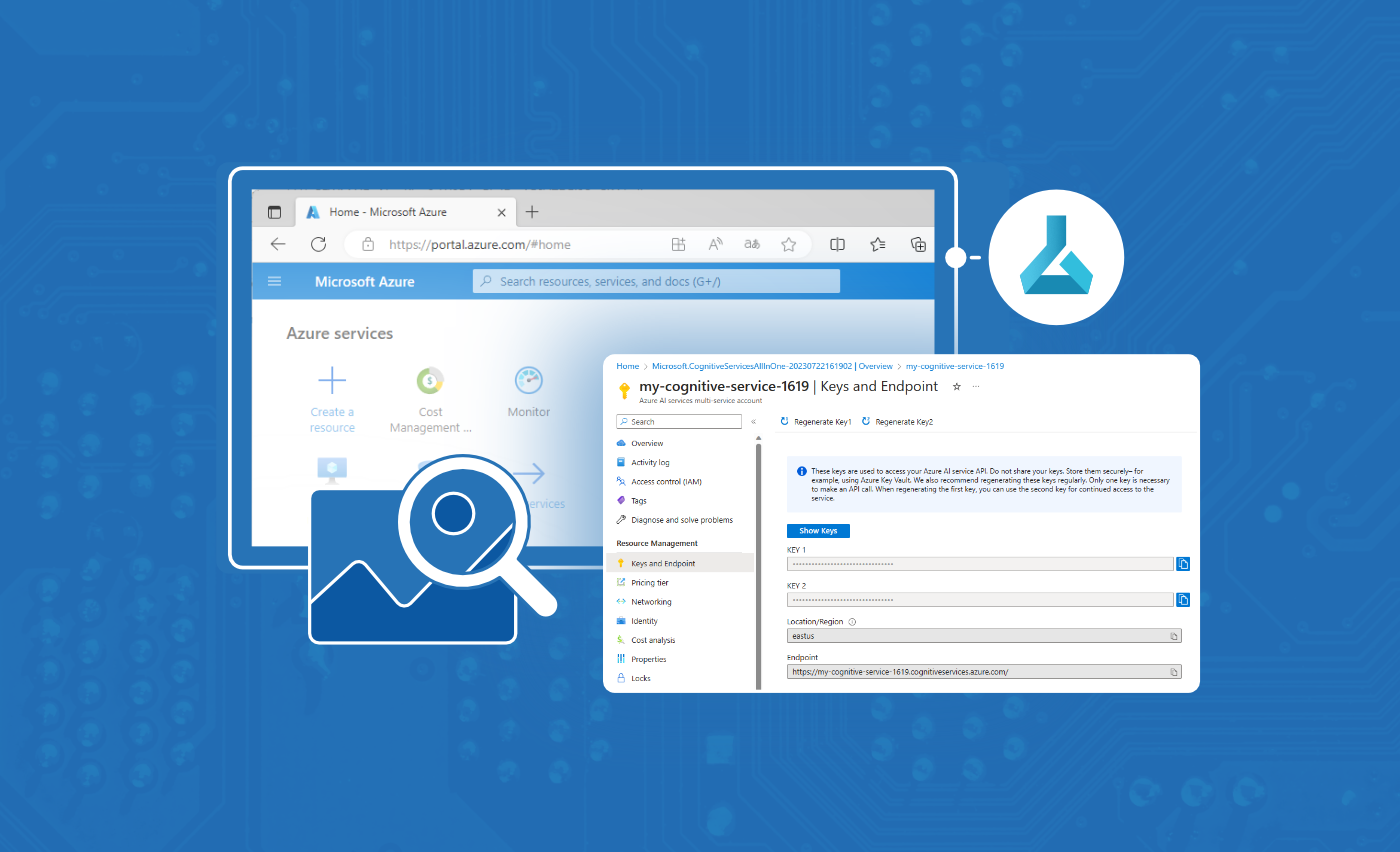The image size is (1400, 852).
Task: Copy KEY 2 to clipboard
Action: (1183, 600)
